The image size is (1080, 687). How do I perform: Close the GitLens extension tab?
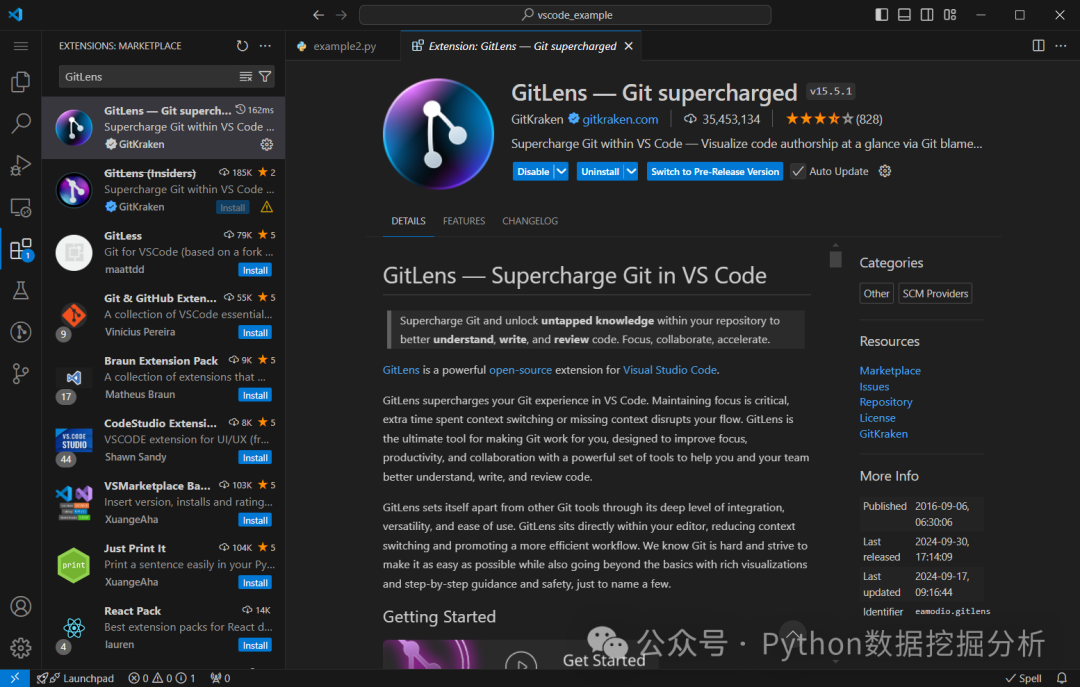pyautogui.click(x=629, y=46)
